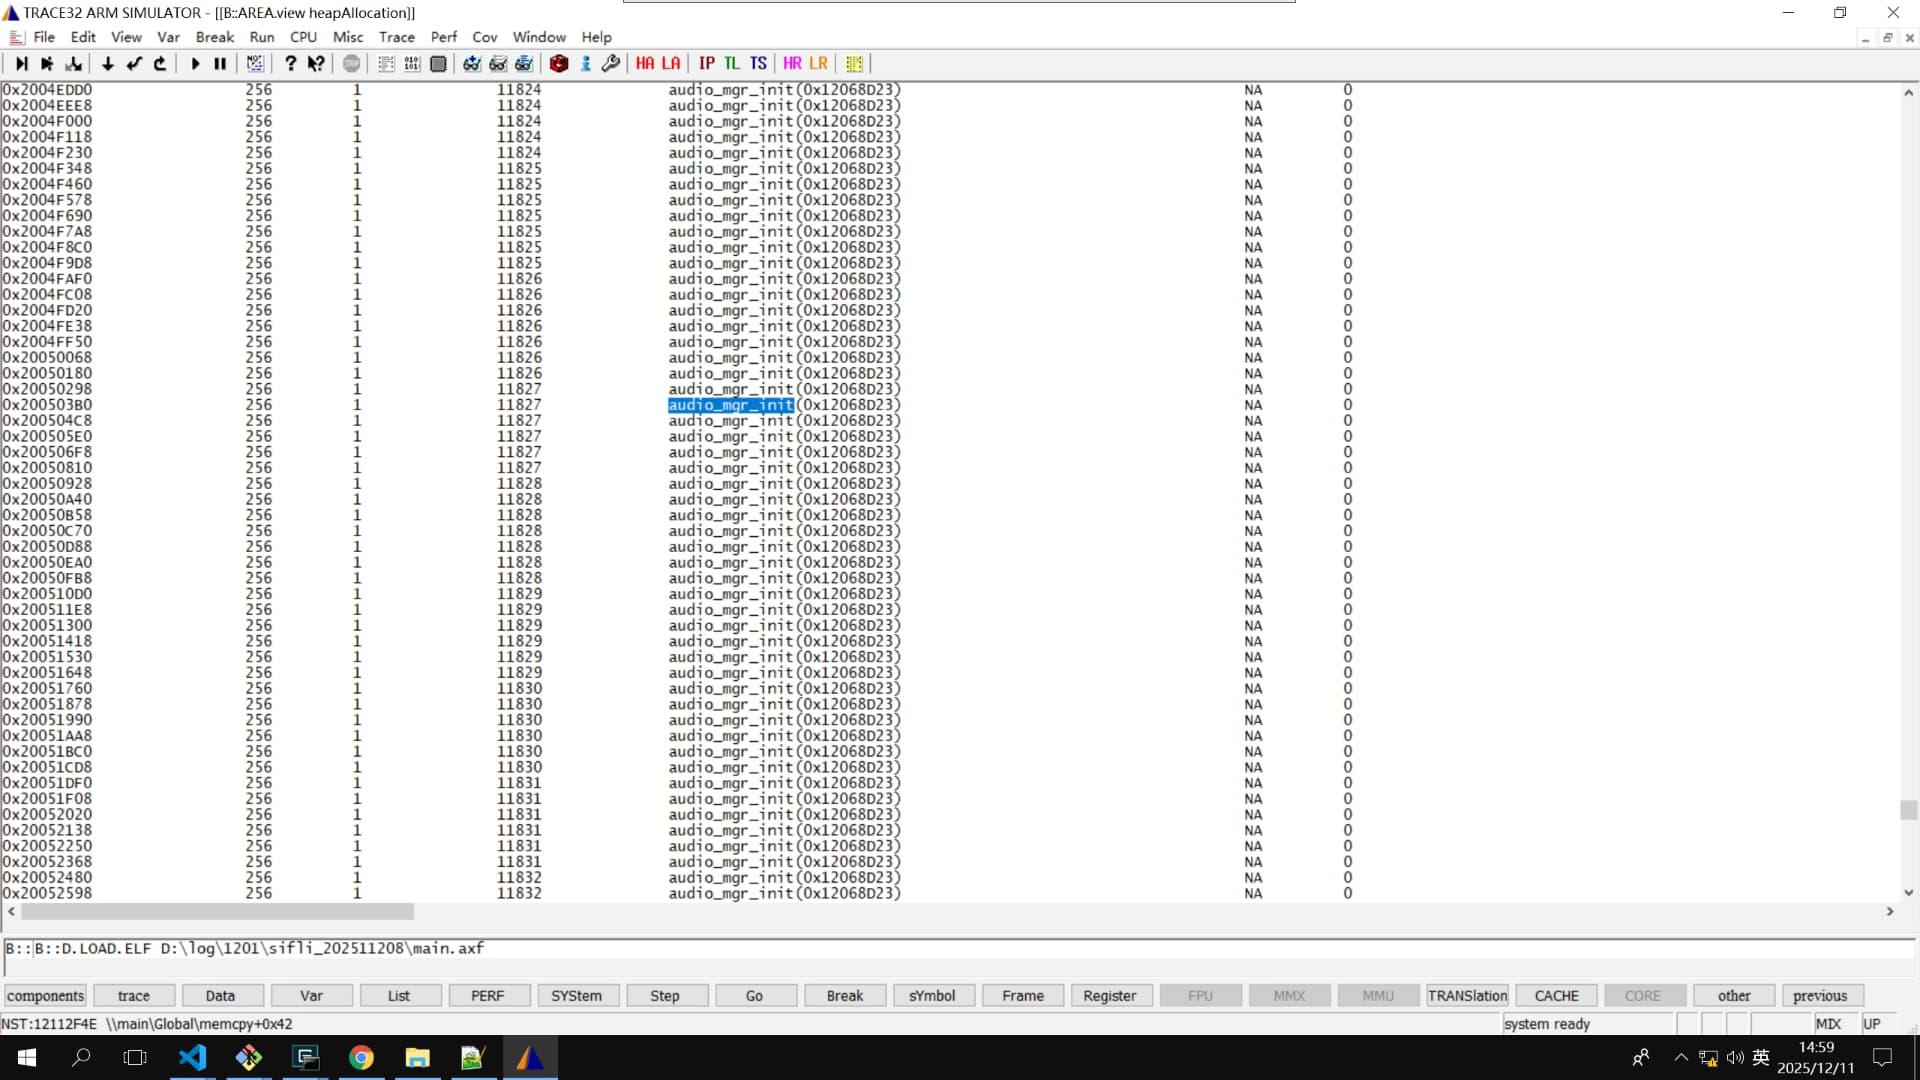Click the single Step toolbar icon
1920x1080 pixels.
[x=21, y=63]
